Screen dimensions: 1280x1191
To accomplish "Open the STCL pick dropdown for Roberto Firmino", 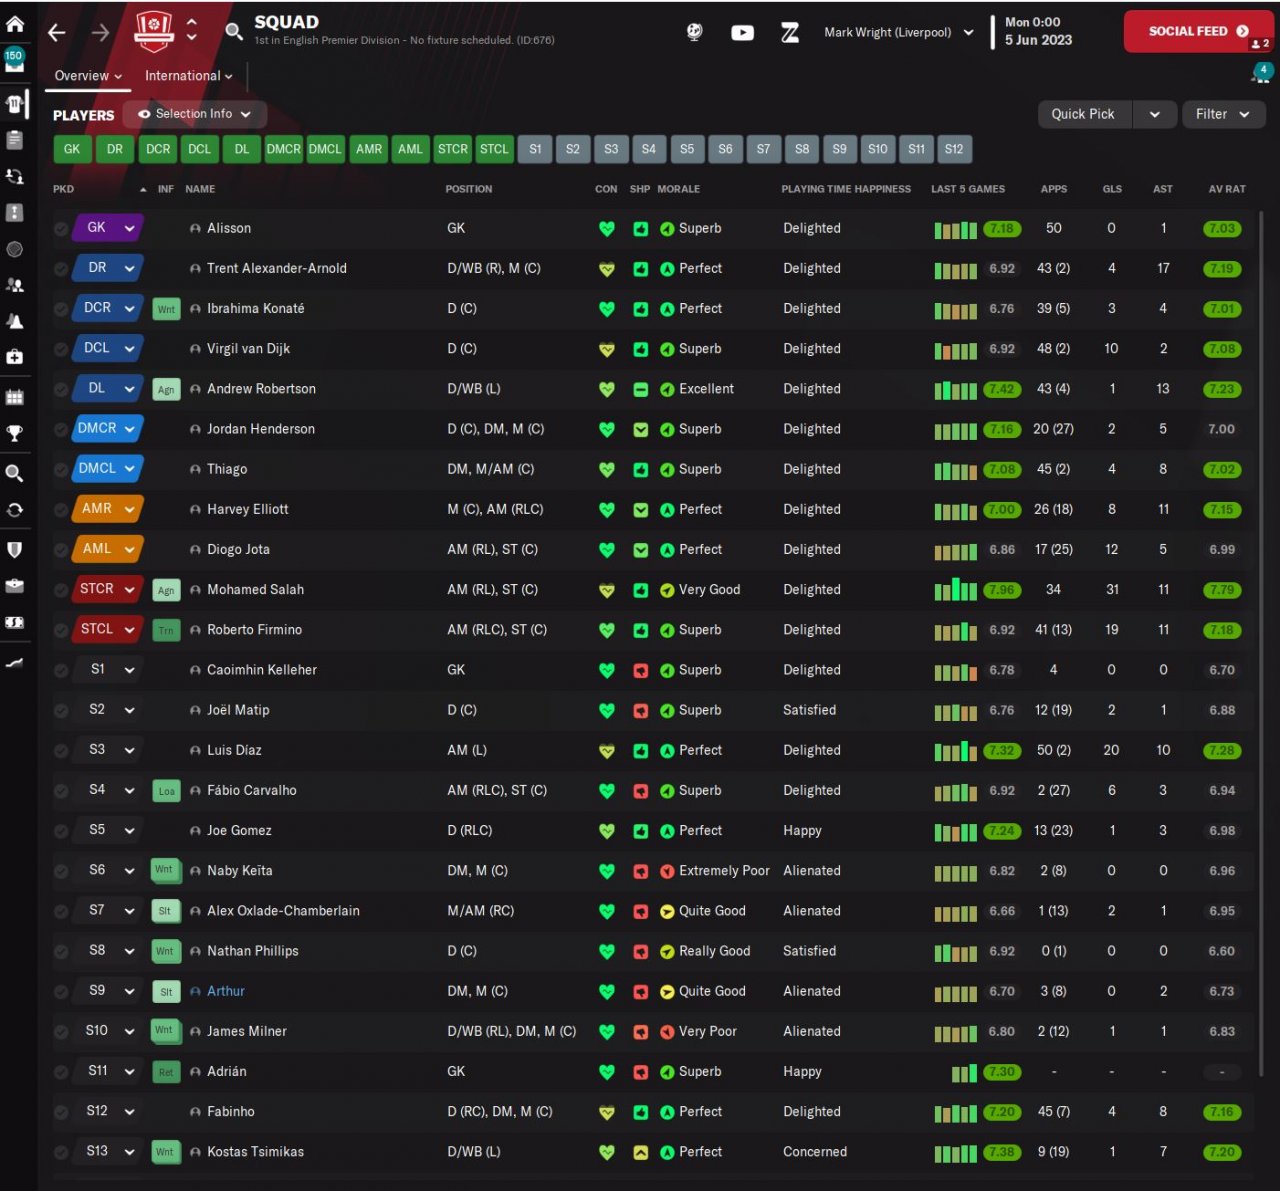I will tap(108, 629).
